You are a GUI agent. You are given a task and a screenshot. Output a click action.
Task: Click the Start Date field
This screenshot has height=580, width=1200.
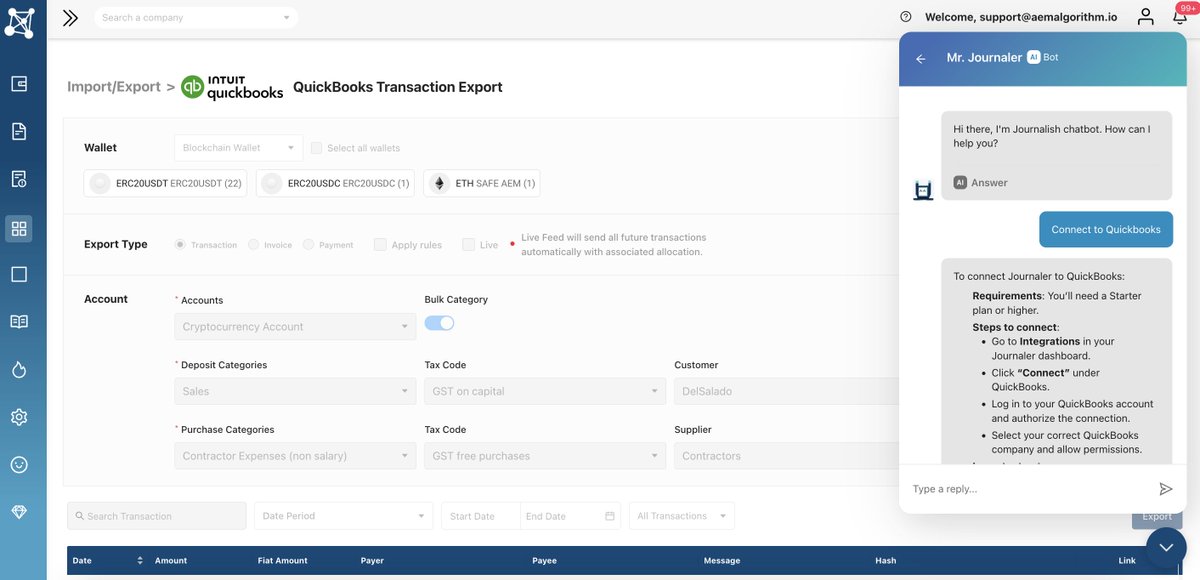pyautogui.click(x=481, y=516)
